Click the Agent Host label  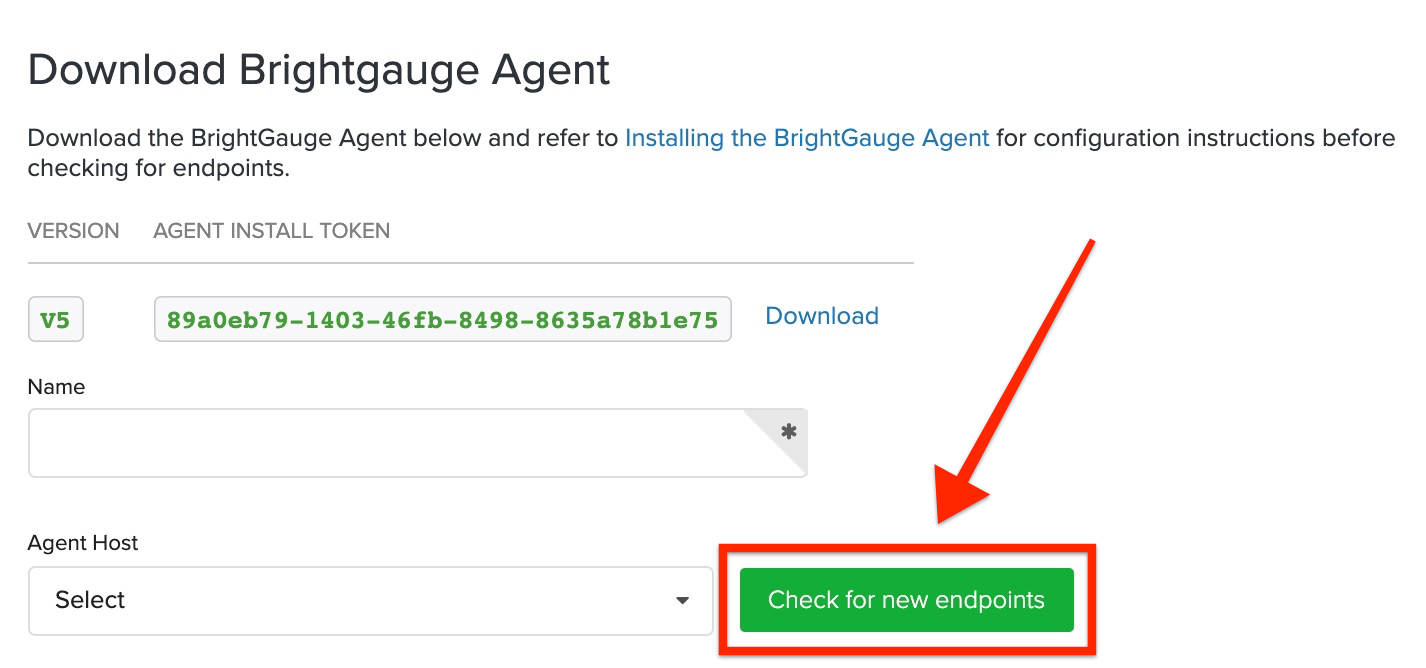83,543
